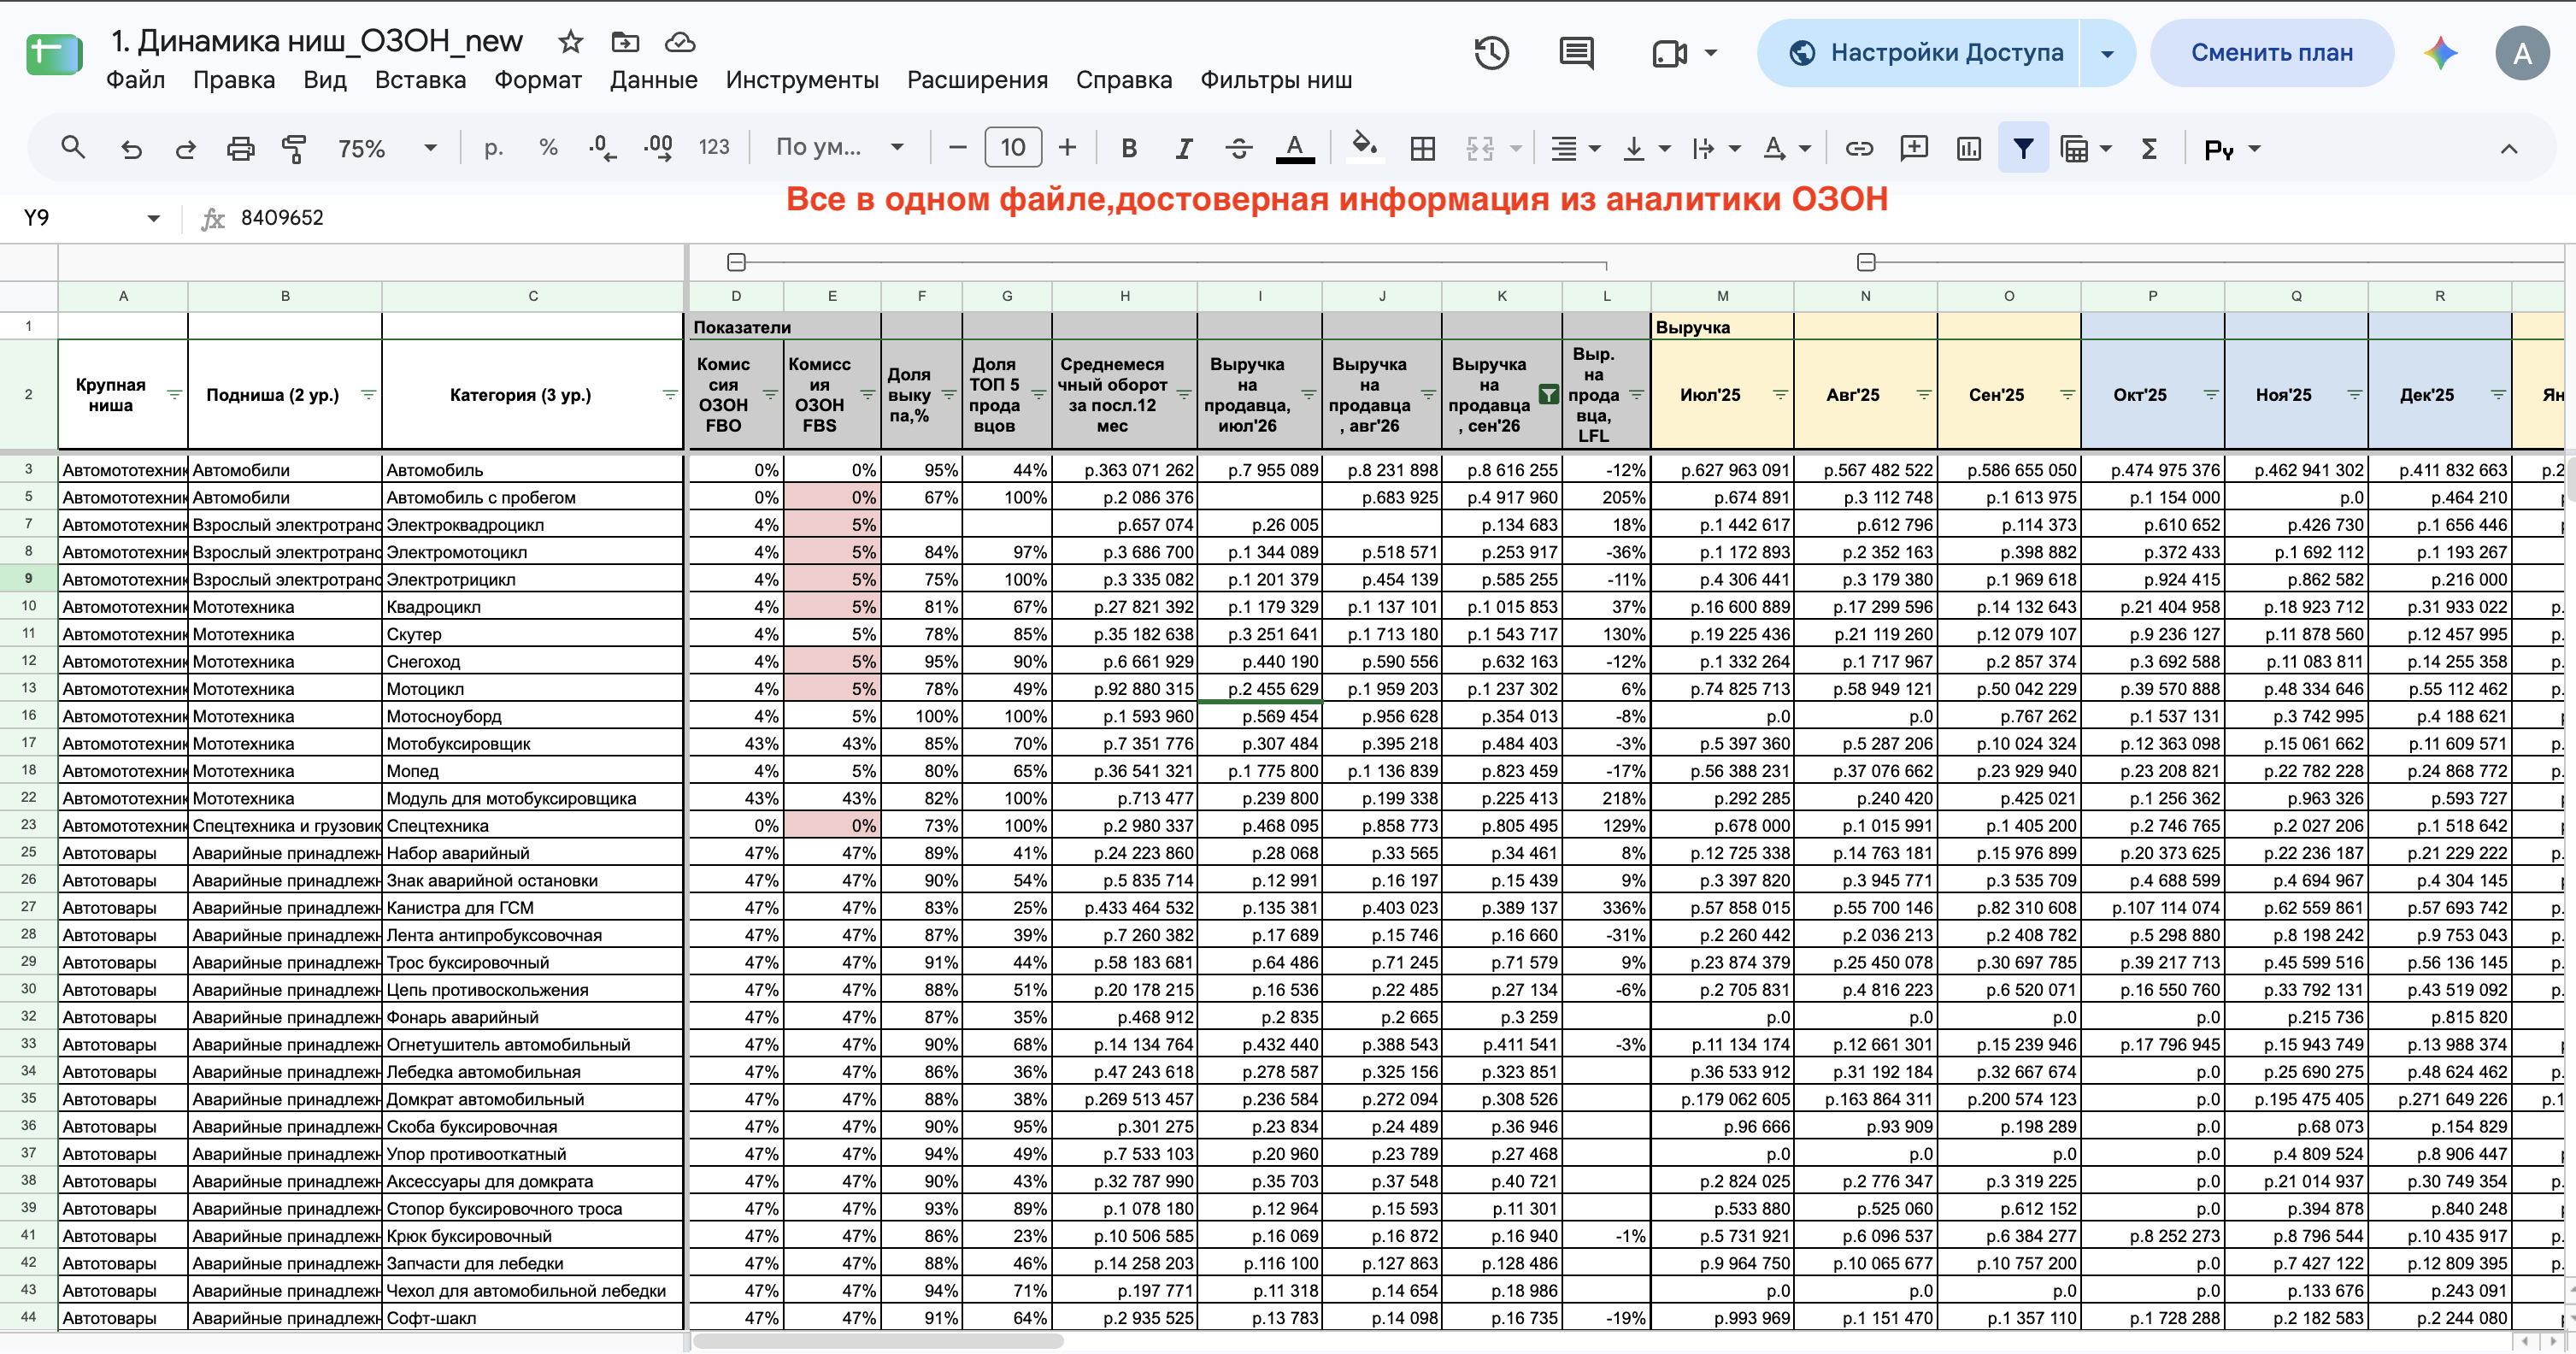Viewport: 2576px width, 1354px height.
Task: Undo the last action
Action: pyautogui.click(x=131, y=149)
